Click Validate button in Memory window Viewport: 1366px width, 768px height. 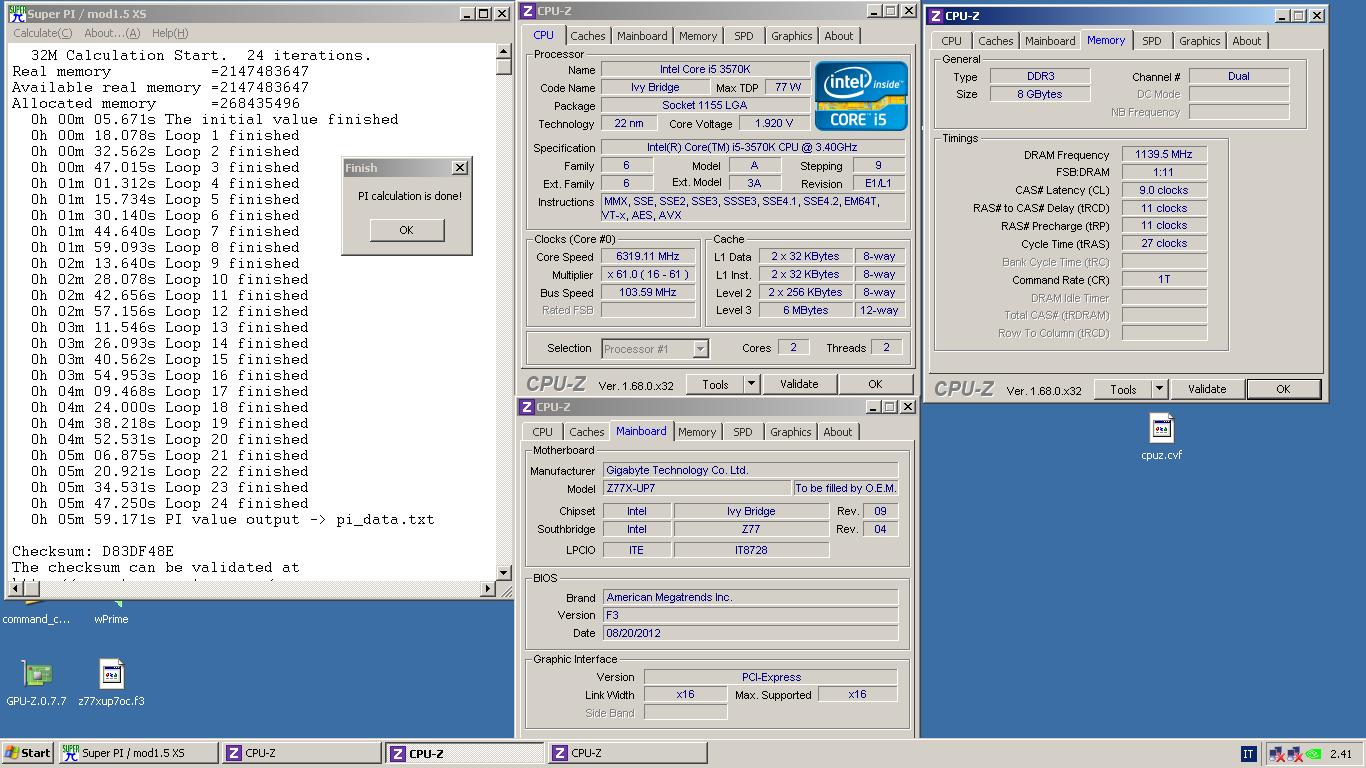click(x=1207, y=390)
